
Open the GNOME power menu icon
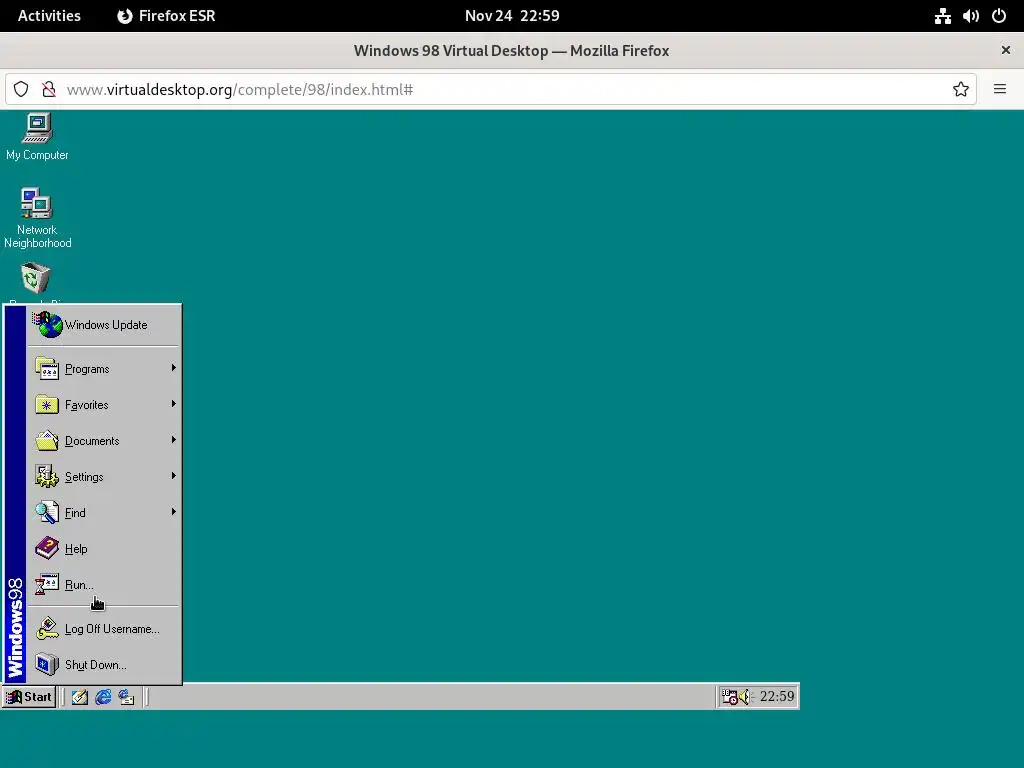pos(999,16)
